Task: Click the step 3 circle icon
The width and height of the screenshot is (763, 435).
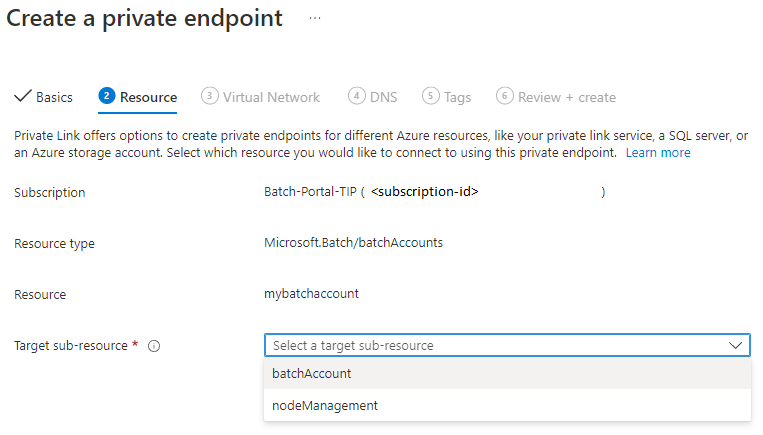Action: pos(209,96)
